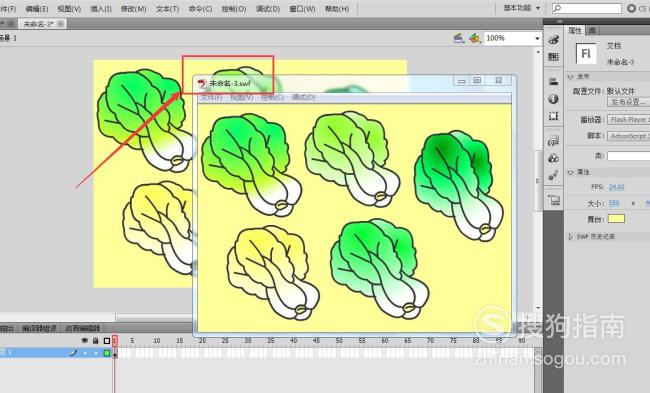Open the 文本(T) menu
Image resolution: width=650 pixels, height=393 pixels.
pos(167,9)
